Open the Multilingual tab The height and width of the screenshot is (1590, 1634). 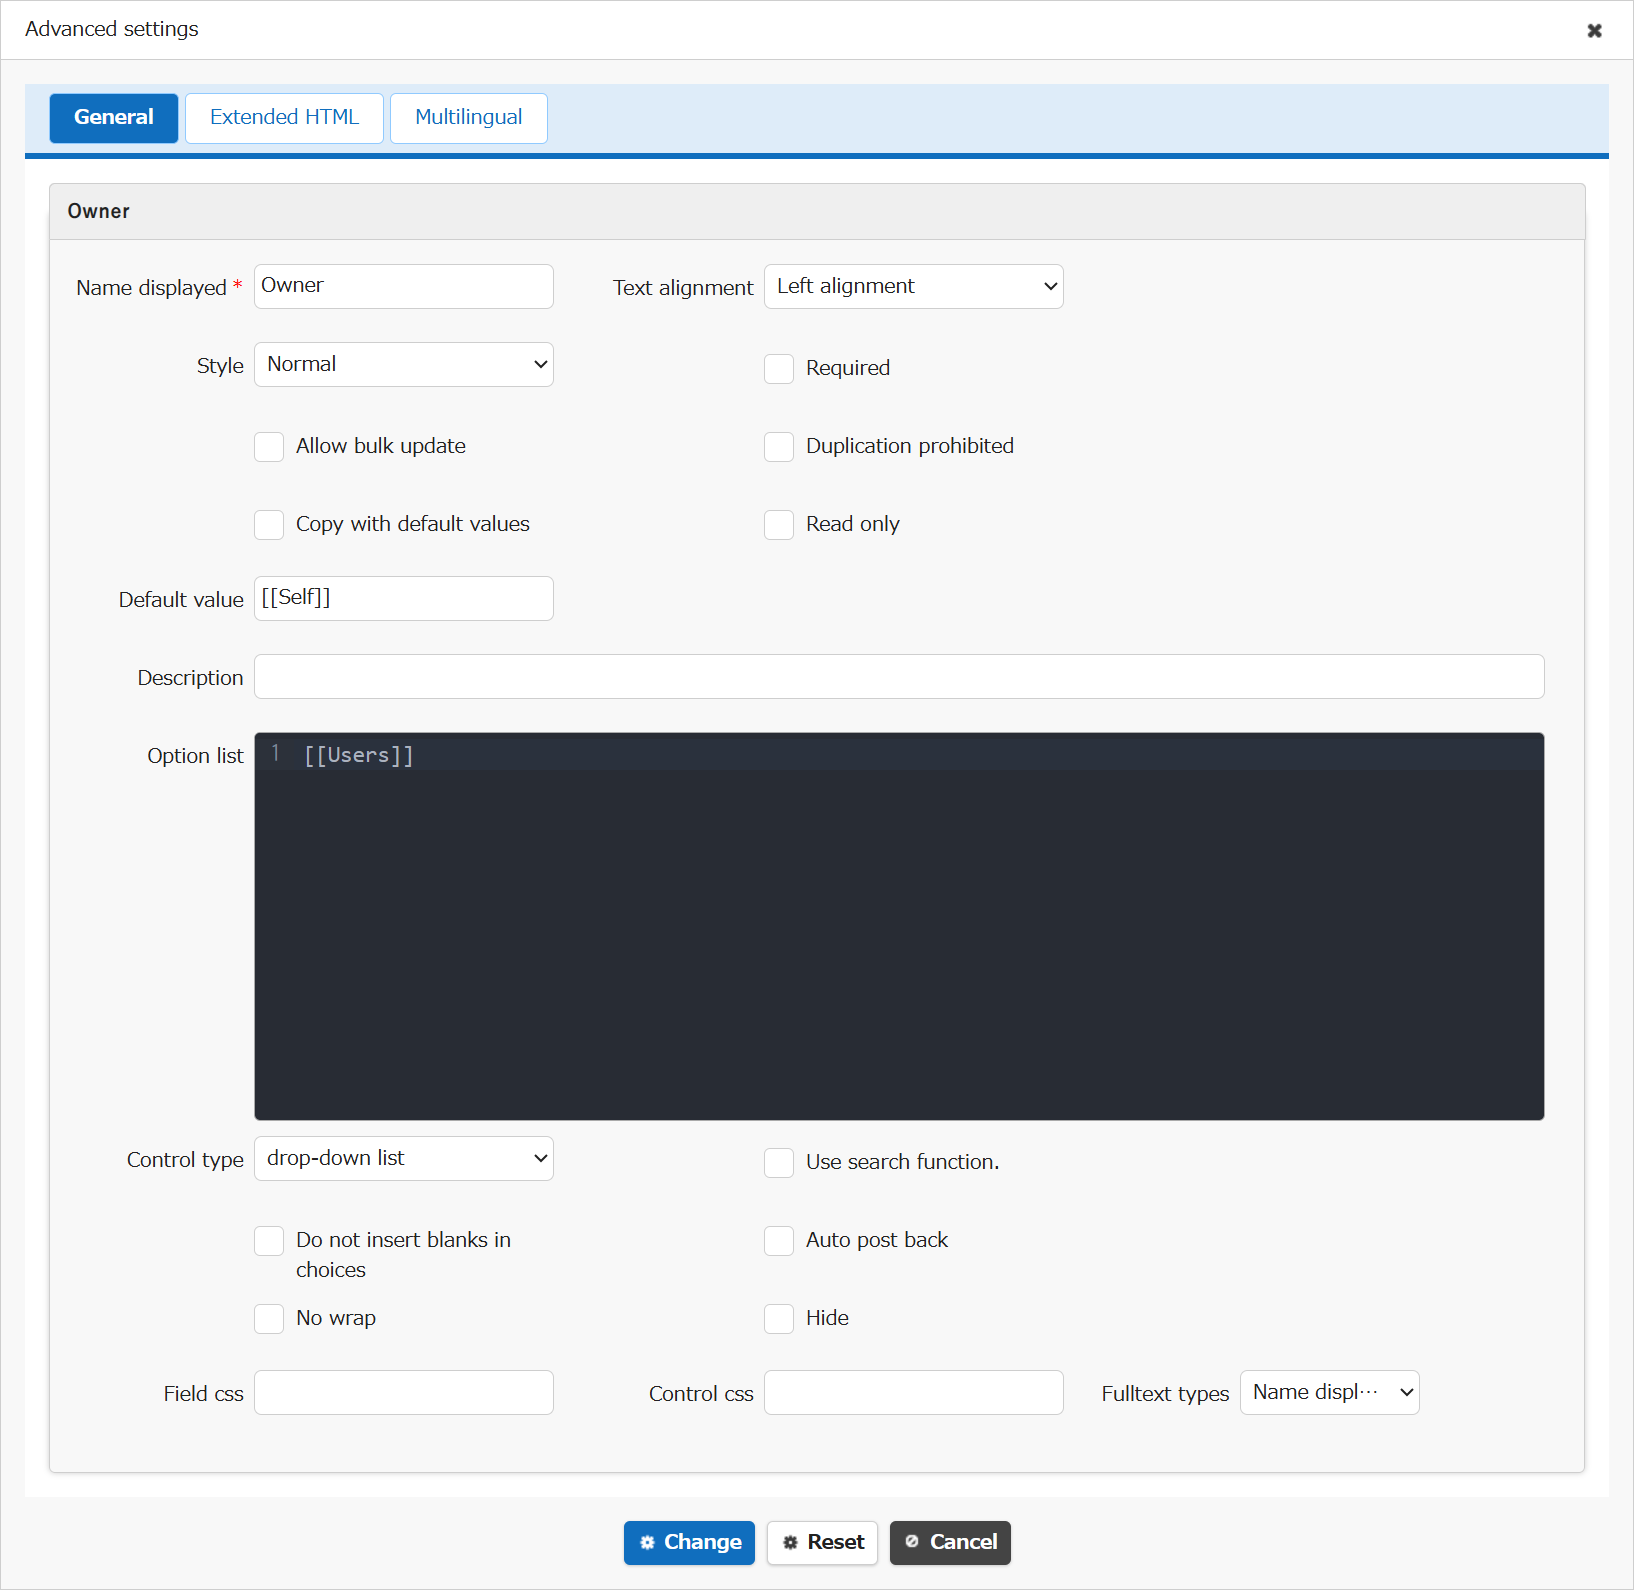(x=468, y=118)
